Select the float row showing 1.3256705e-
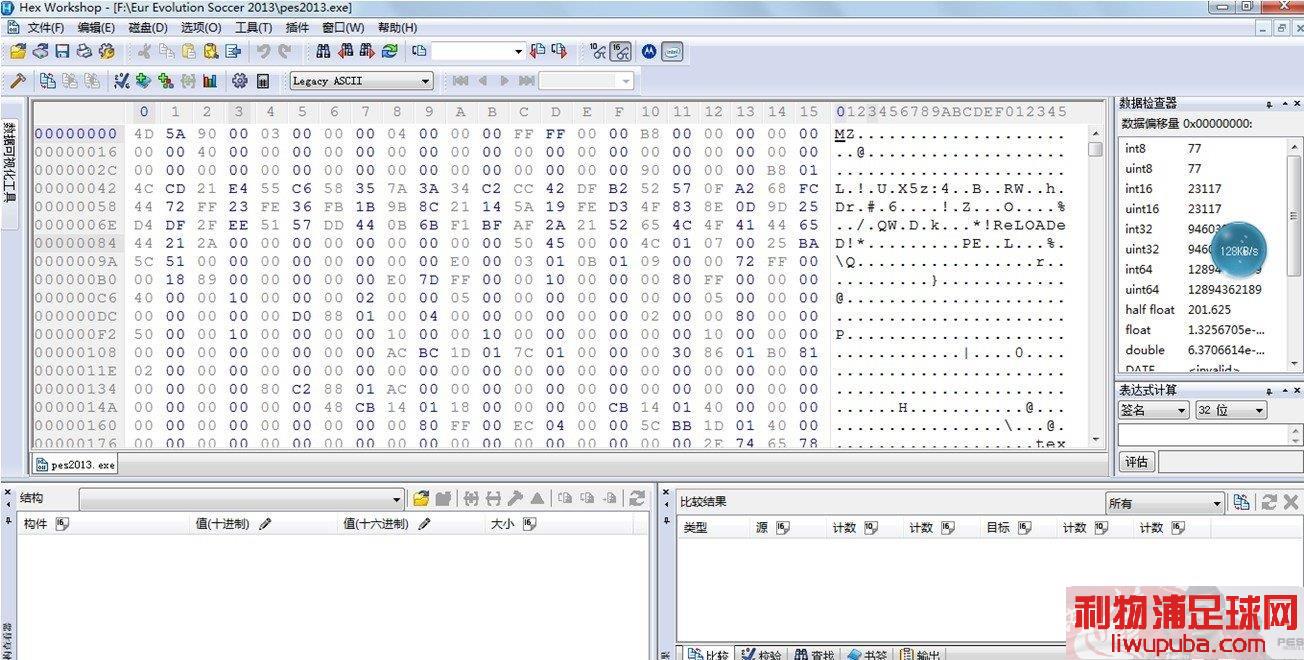Screen dimensions: 1304x660 [1203, 329]
